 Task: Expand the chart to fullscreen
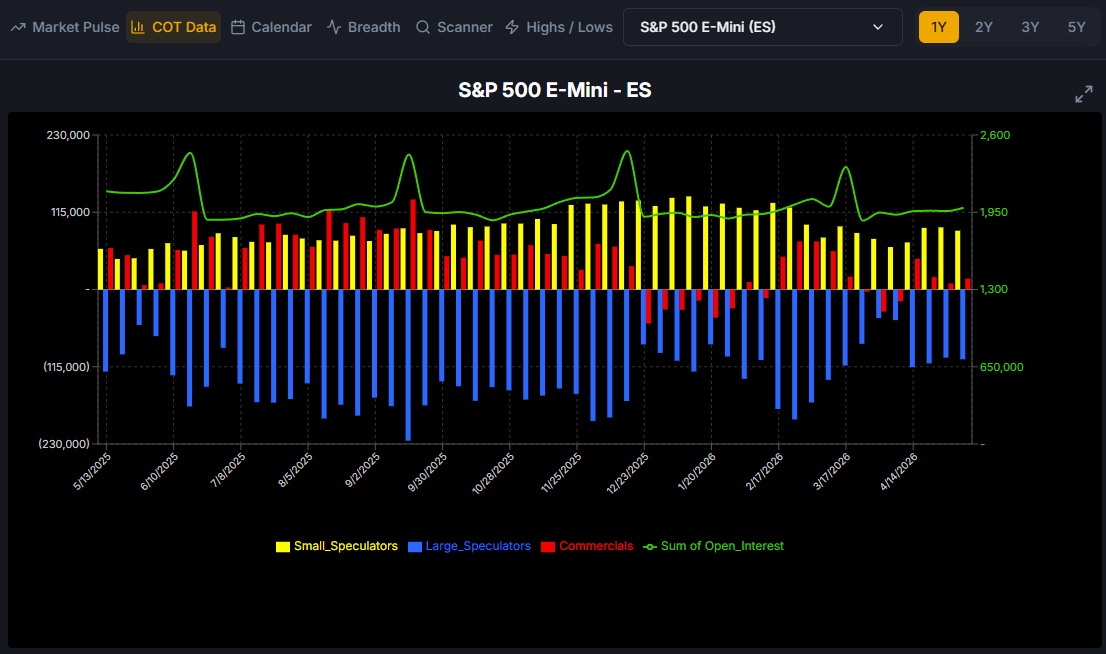point(1083,94)
